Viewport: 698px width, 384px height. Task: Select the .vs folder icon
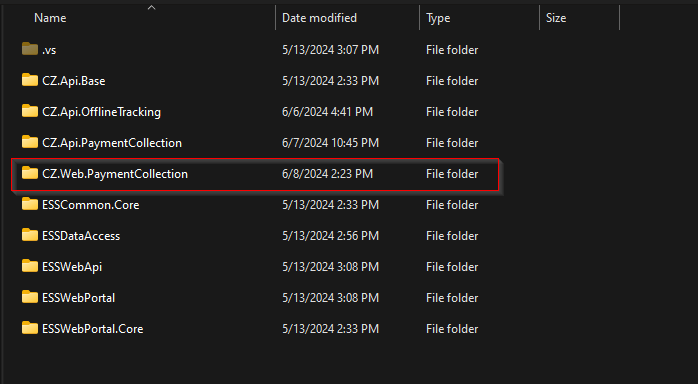(30, 49)
